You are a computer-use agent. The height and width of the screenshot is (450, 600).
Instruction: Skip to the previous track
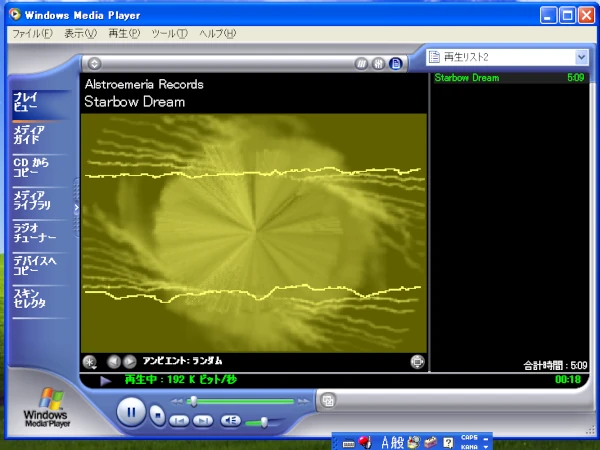(x=179, y=421)
